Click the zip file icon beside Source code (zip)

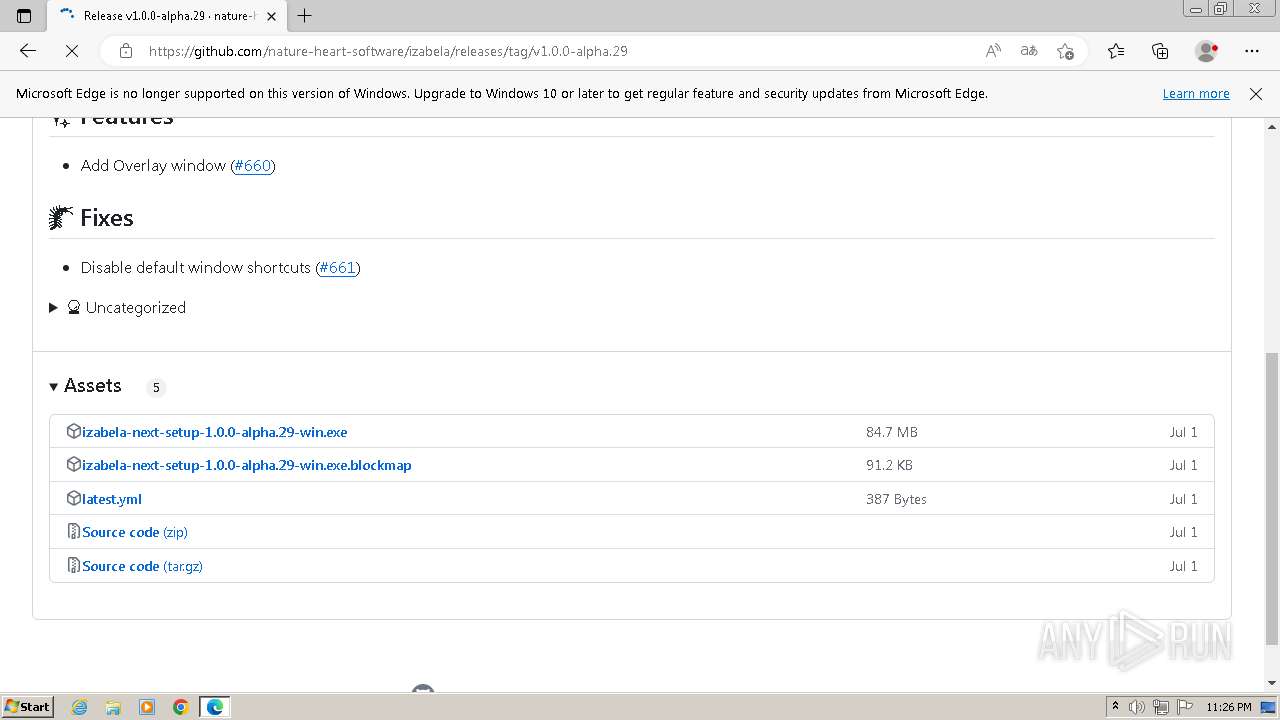[73, 531]
